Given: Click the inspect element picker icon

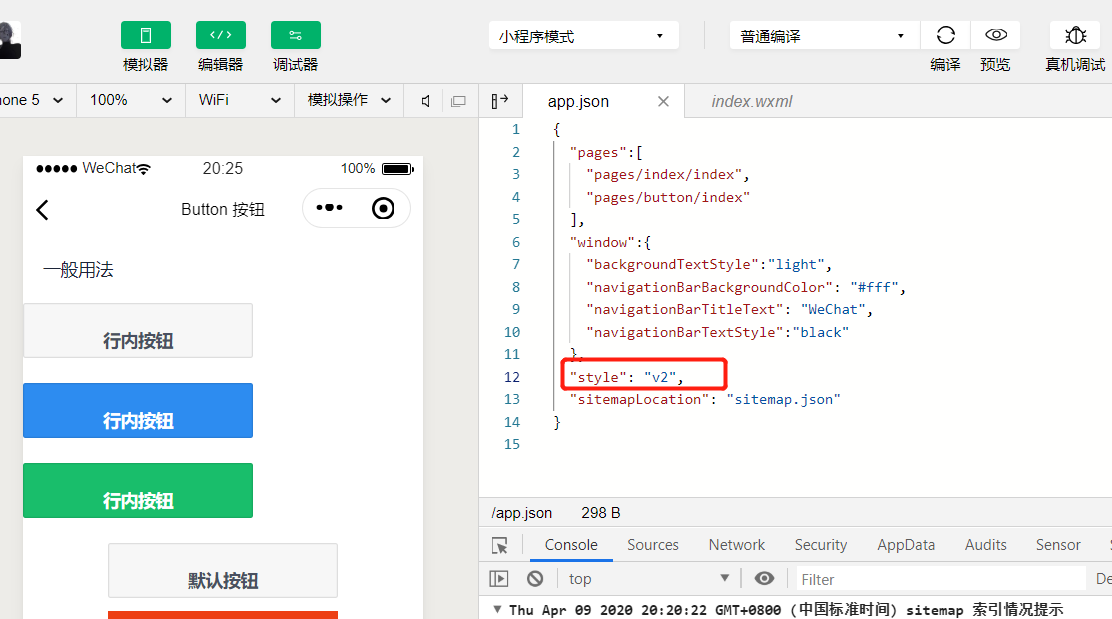Looking at the screenshot, I should [499, 545].
